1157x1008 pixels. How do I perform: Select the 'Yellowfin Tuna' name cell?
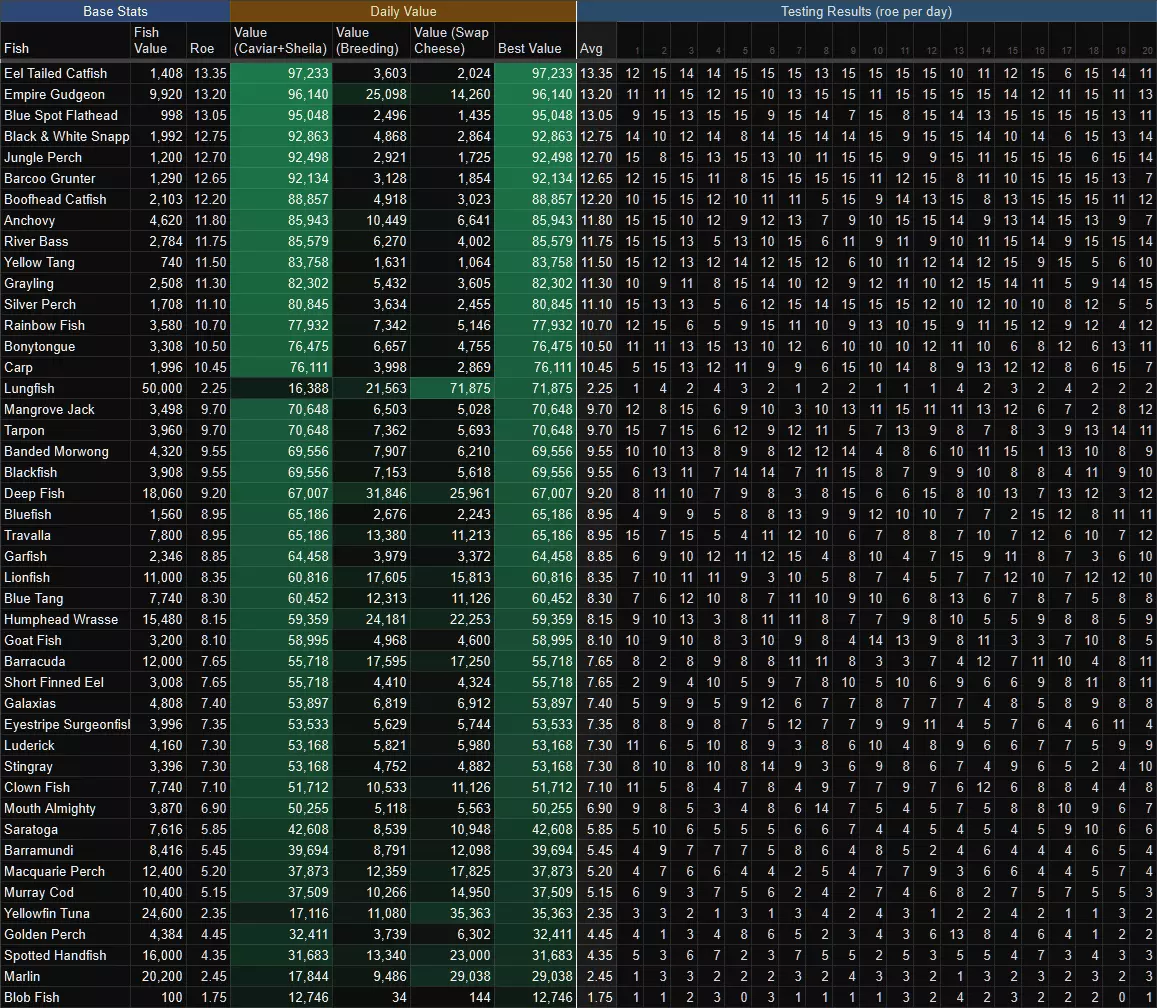coord(66,914)
